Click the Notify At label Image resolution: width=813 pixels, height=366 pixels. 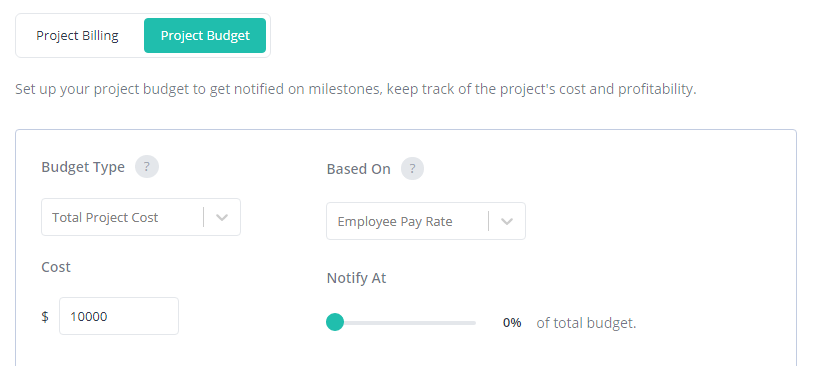356,278
